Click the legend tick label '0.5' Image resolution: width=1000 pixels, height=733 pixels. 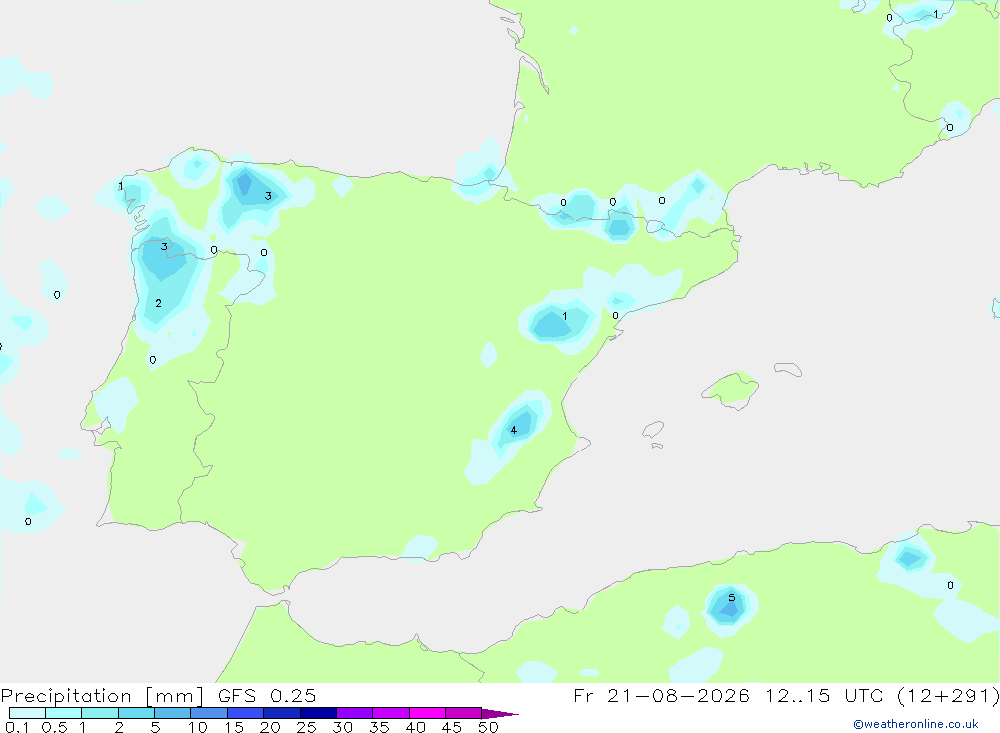tap(54, 727)
